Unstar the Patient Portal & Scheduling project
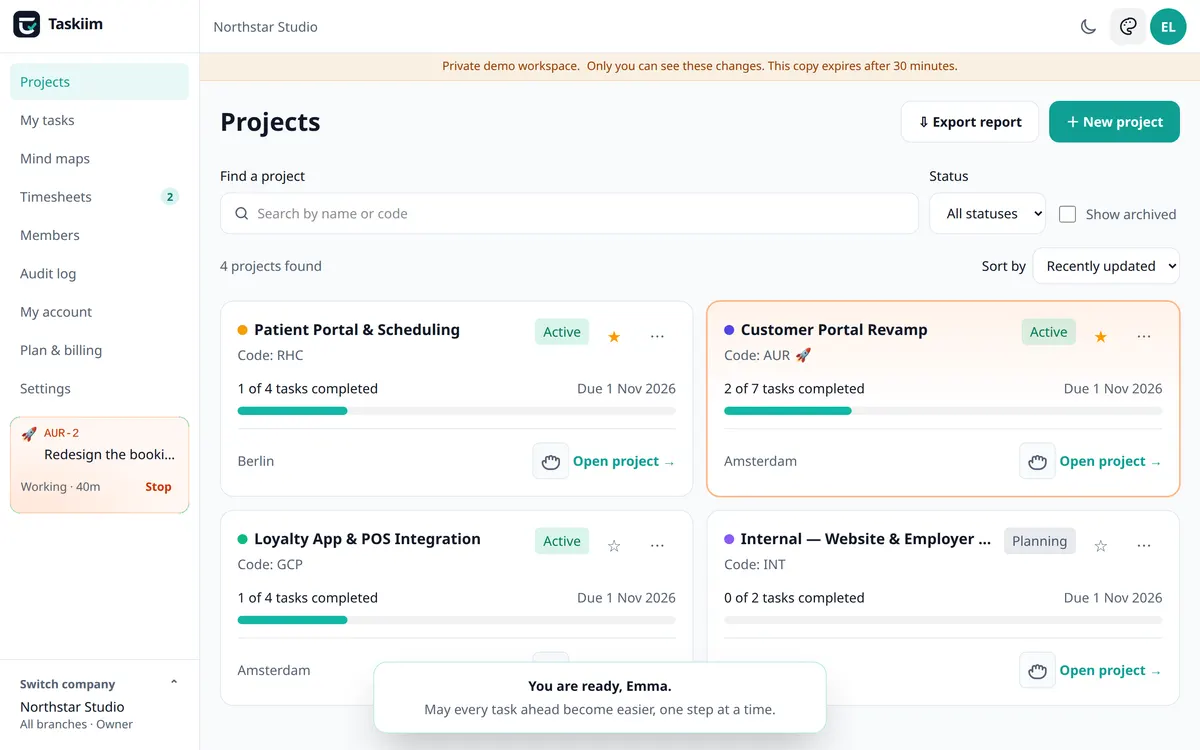The image size is (1200, 750). coord(614,337)
